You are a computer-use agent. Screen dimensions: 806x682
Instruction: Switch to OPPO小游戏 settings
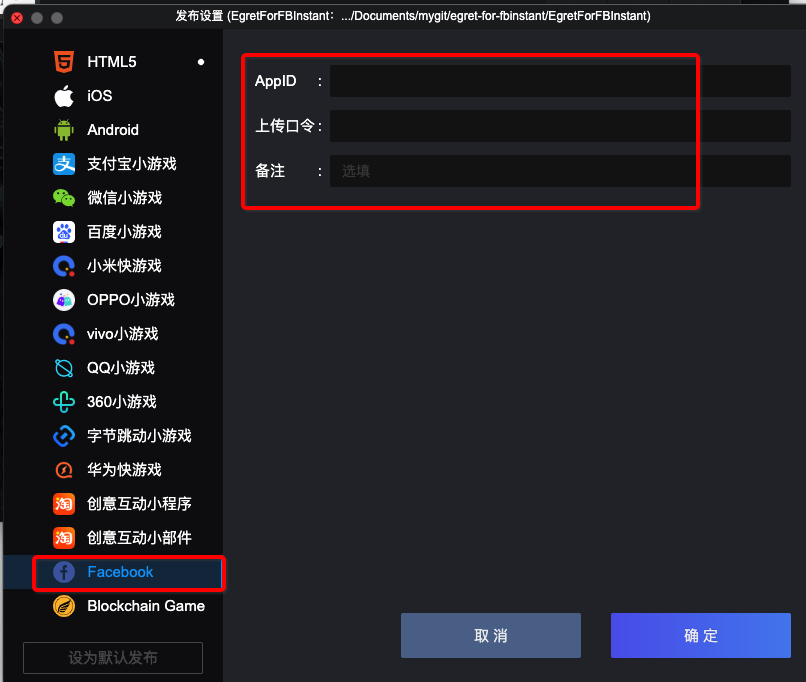[130, 300]
